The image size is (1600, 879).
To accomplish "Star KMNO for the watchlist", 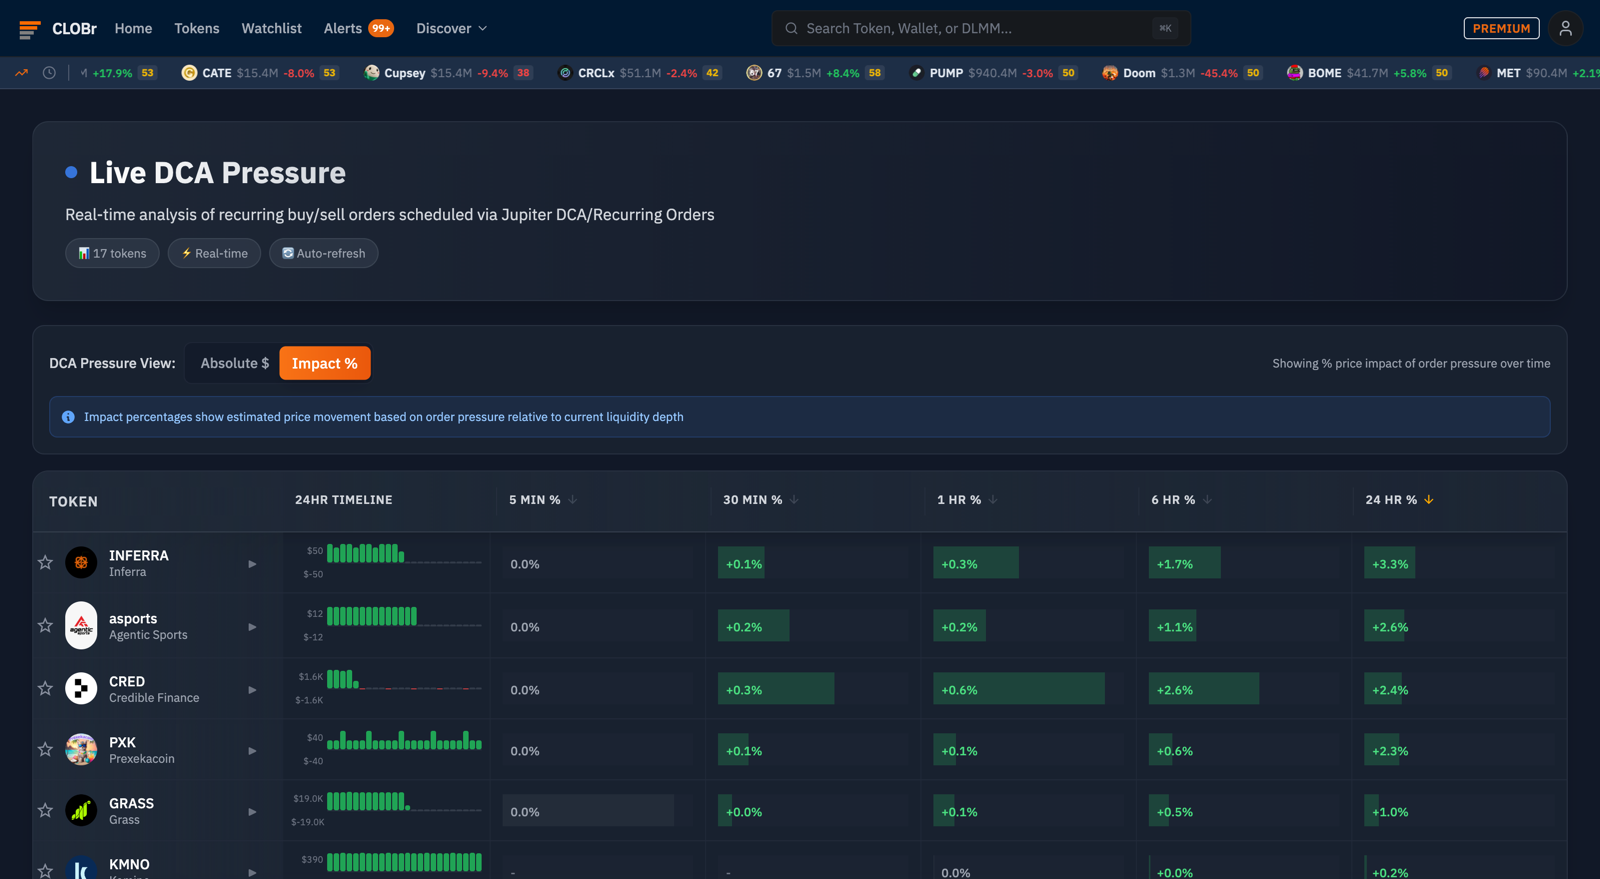I will click(x=45, y=871).
